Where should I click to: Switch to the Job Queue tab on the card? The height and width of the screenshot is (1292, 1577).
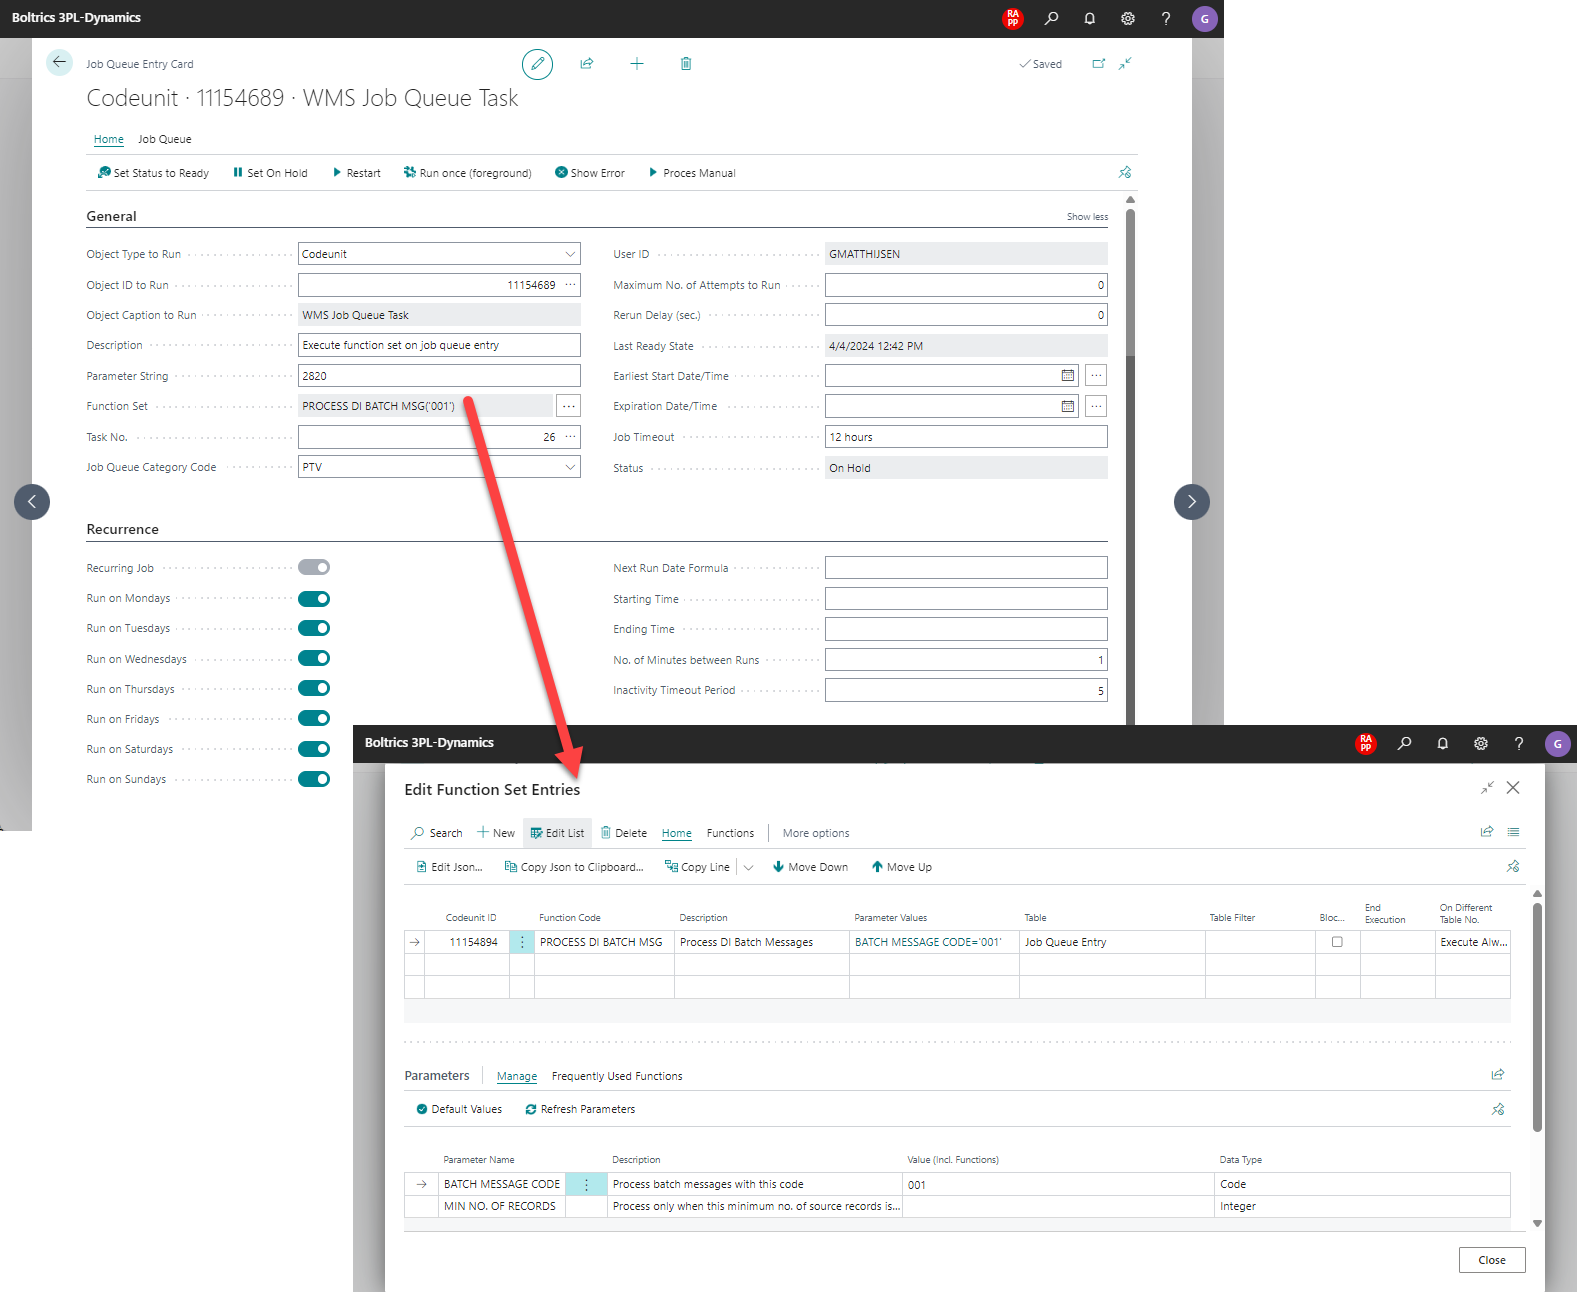coord(165,140)
